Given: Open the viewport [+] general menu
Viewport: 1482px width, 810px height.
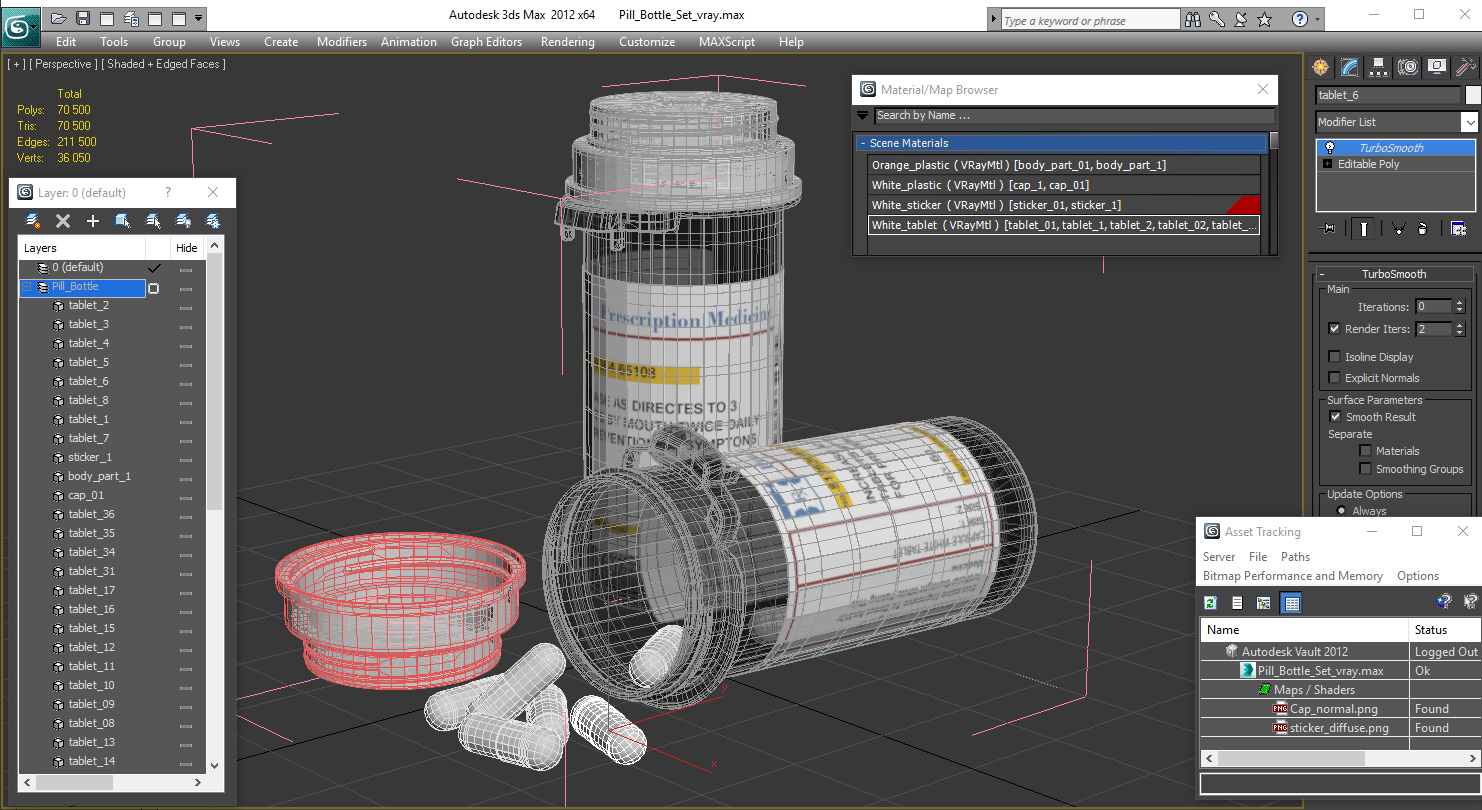Looking at the screenshot, I should pyautogui.click(x=15, y=64).
